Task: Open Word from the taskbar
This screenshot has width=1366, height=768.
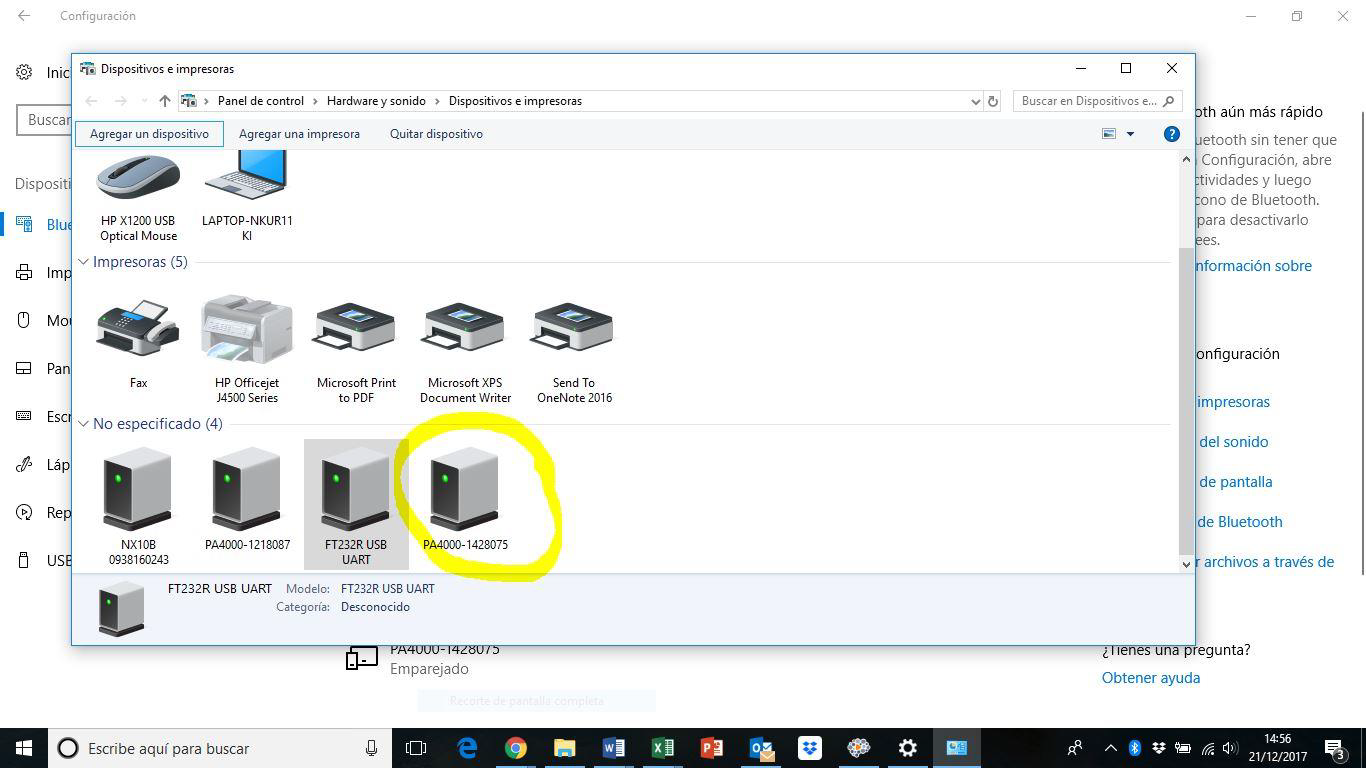Action: [x=614, y=748]
